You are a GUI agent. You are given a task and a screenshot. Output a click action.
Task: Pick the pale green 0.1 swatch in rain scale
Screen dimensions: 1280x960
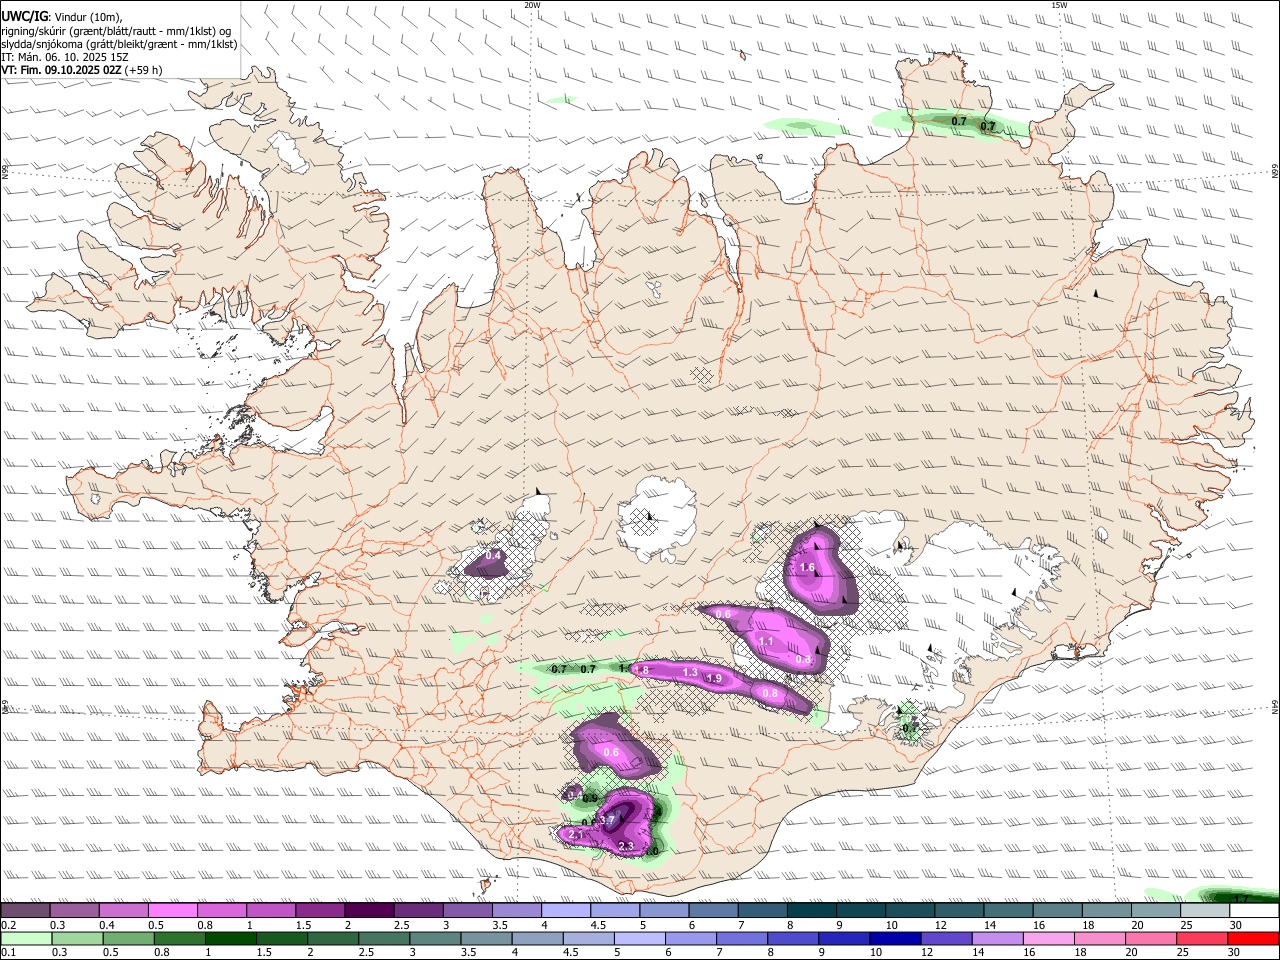point(26,939)
